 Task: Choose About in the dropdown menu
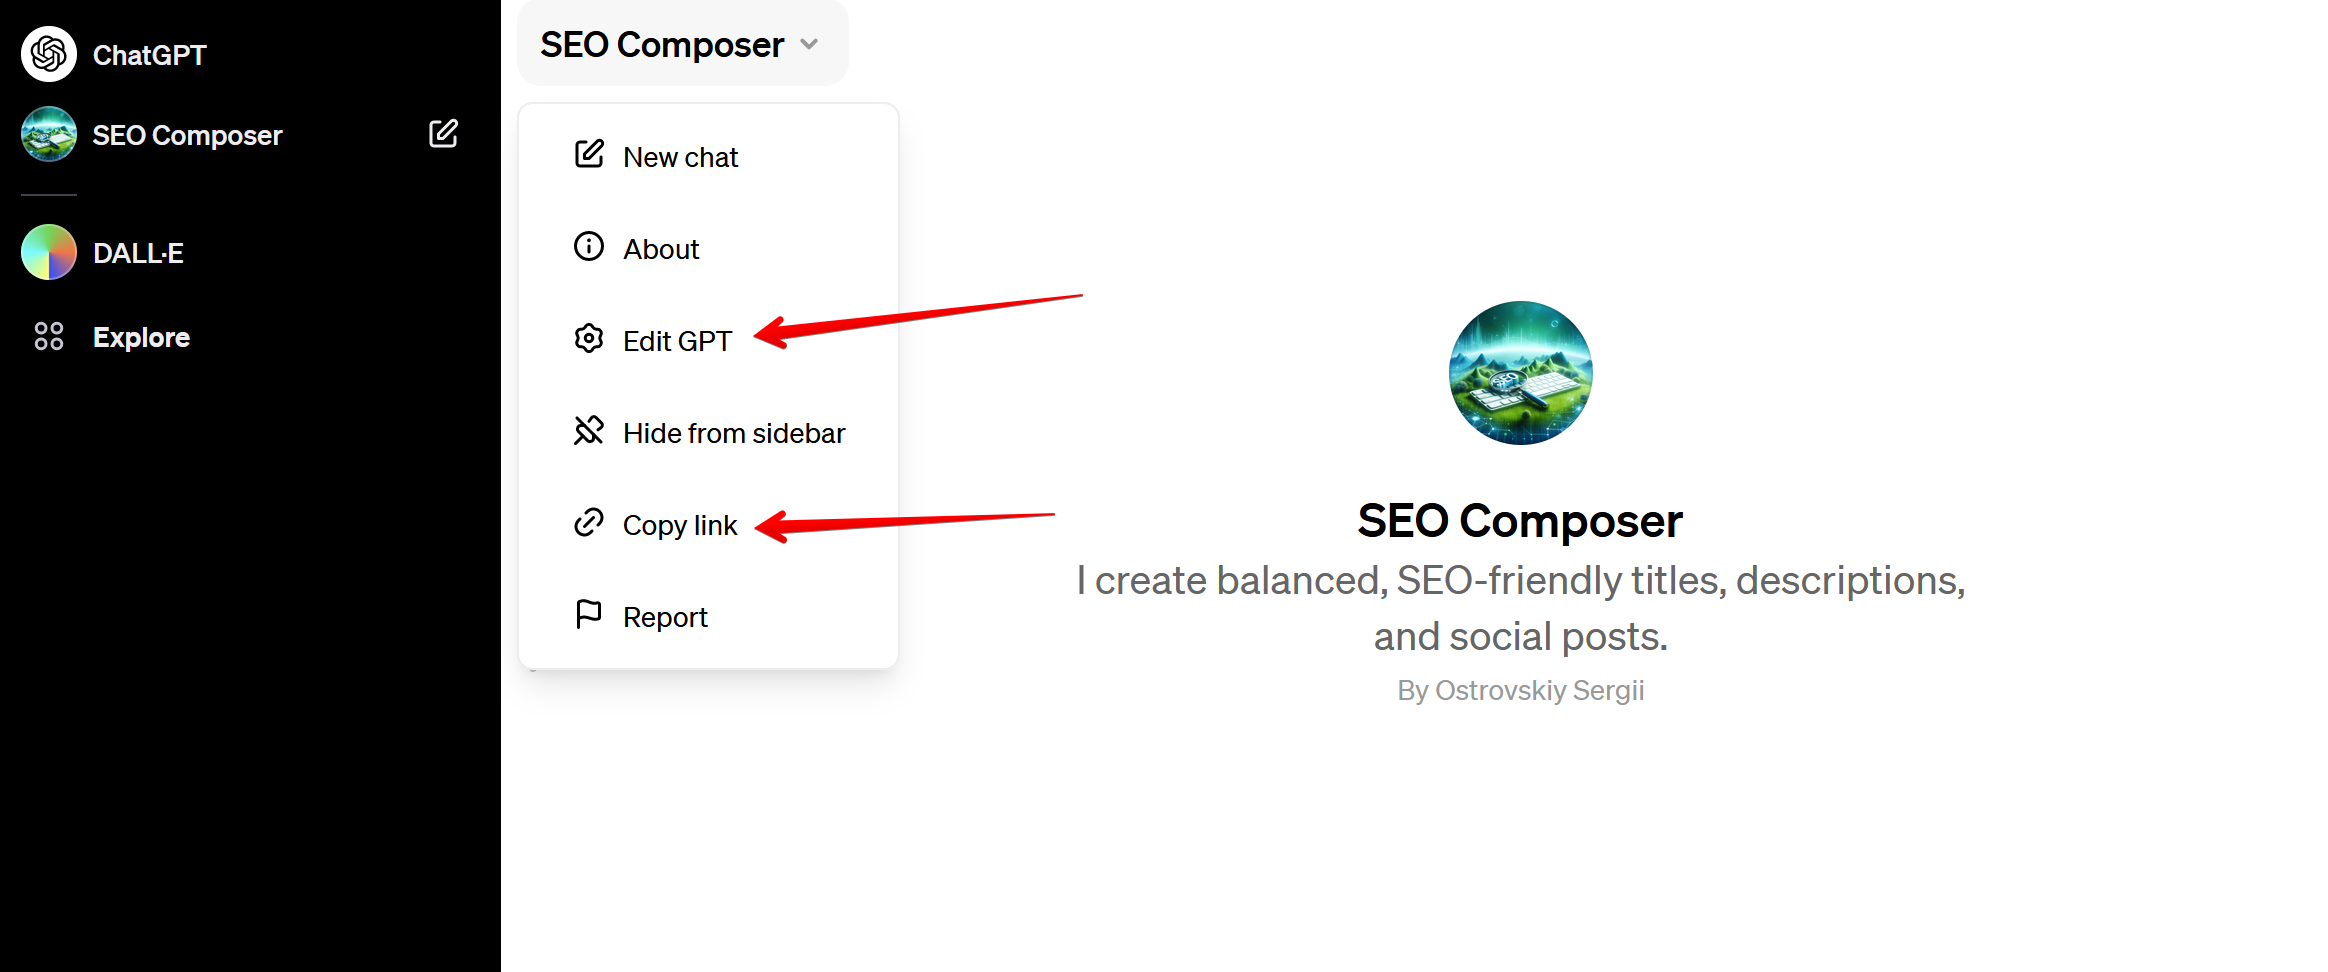[x=708, y=249]
